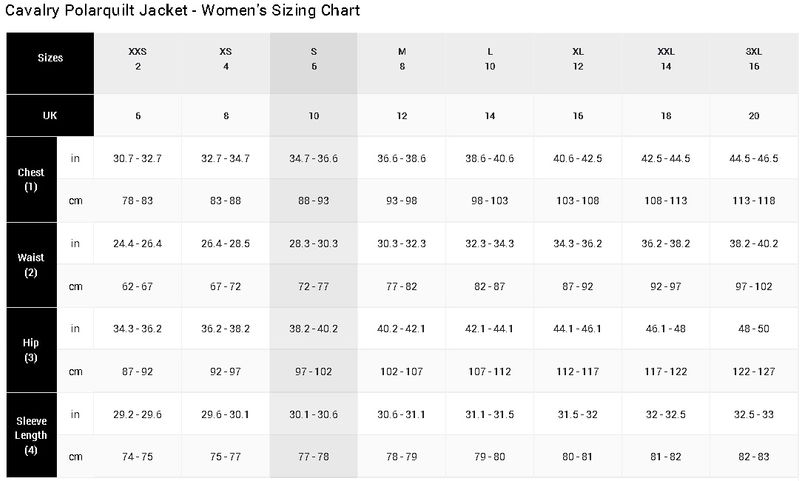Viewport: 800px width, 481px height.
Task: Select the Waist (2) row label
Action: tap(31, 264)
